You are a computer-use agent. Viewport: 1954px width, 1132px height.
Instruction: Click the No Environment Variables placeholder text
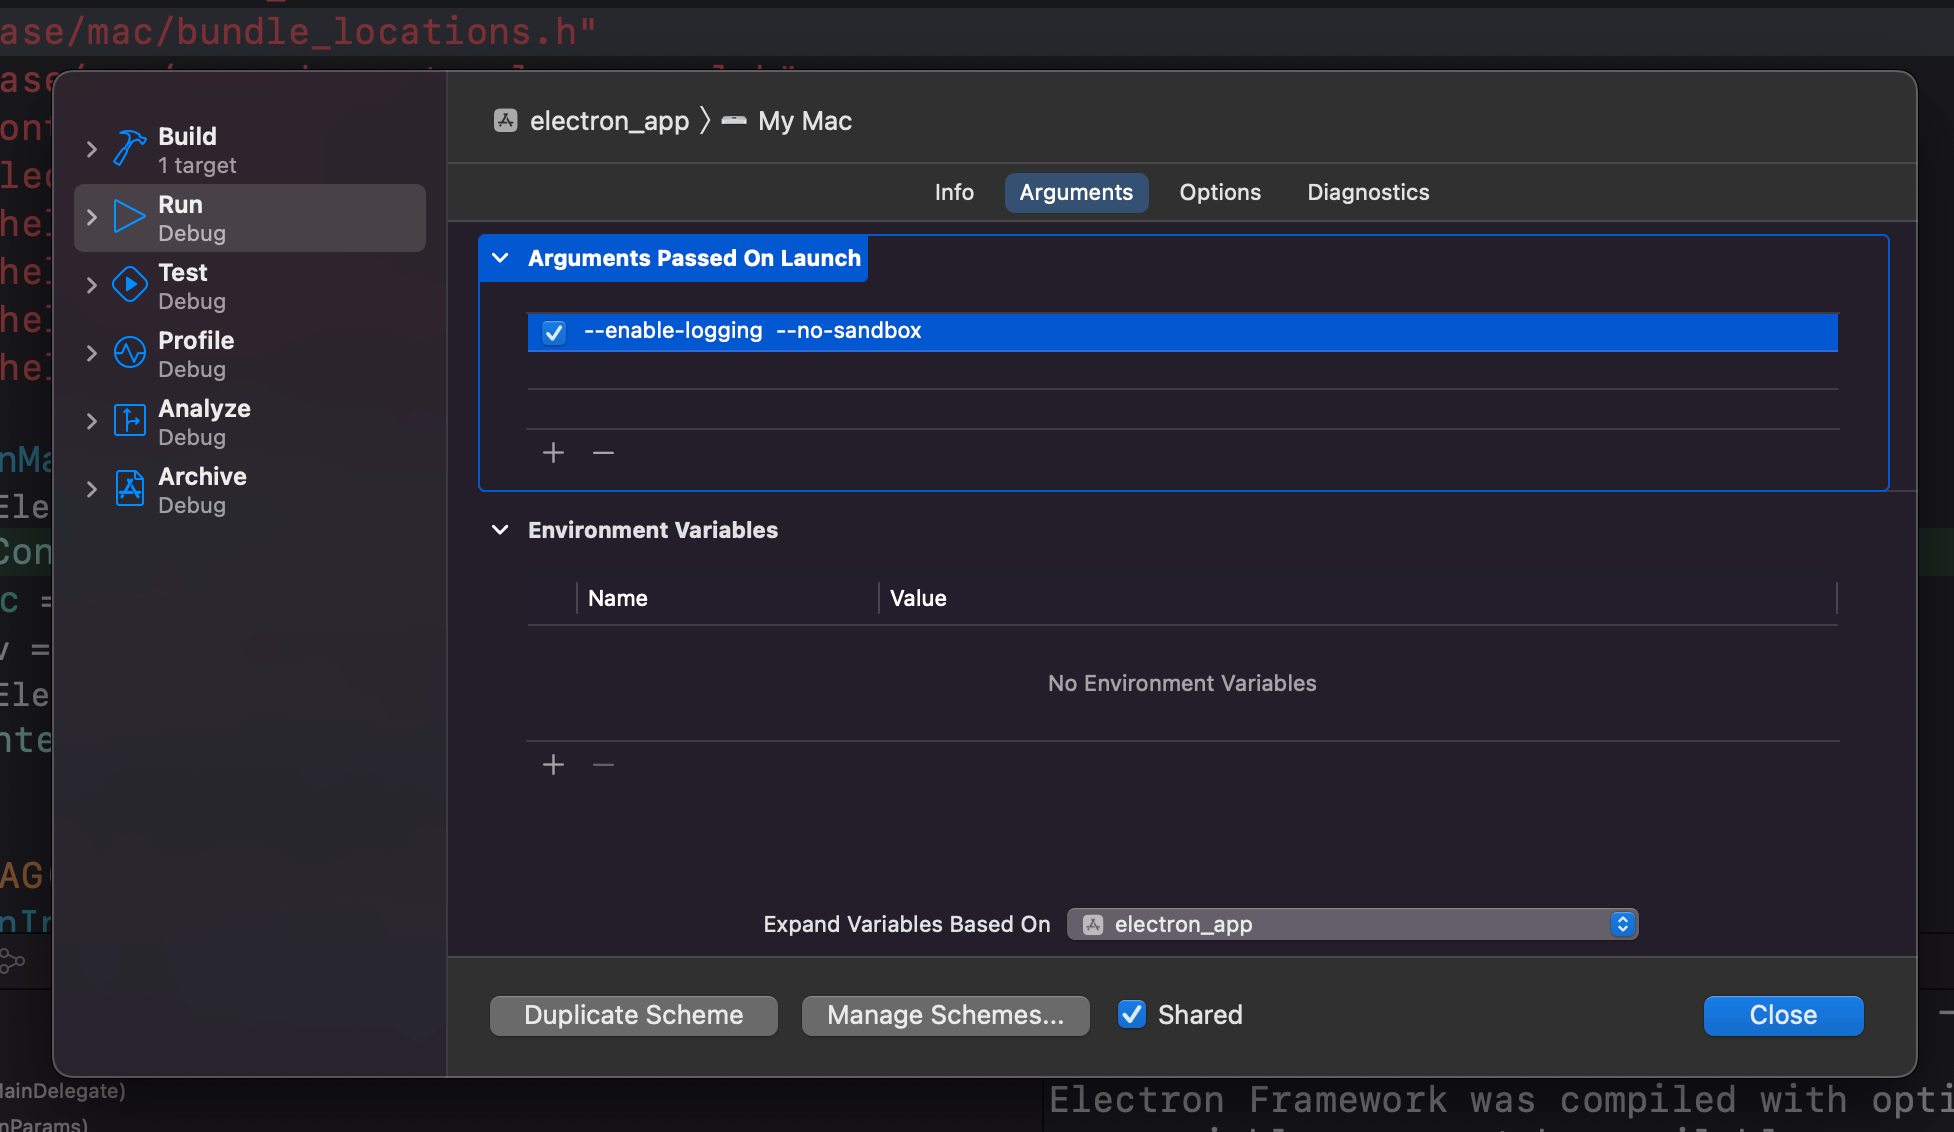(1182, 683)
